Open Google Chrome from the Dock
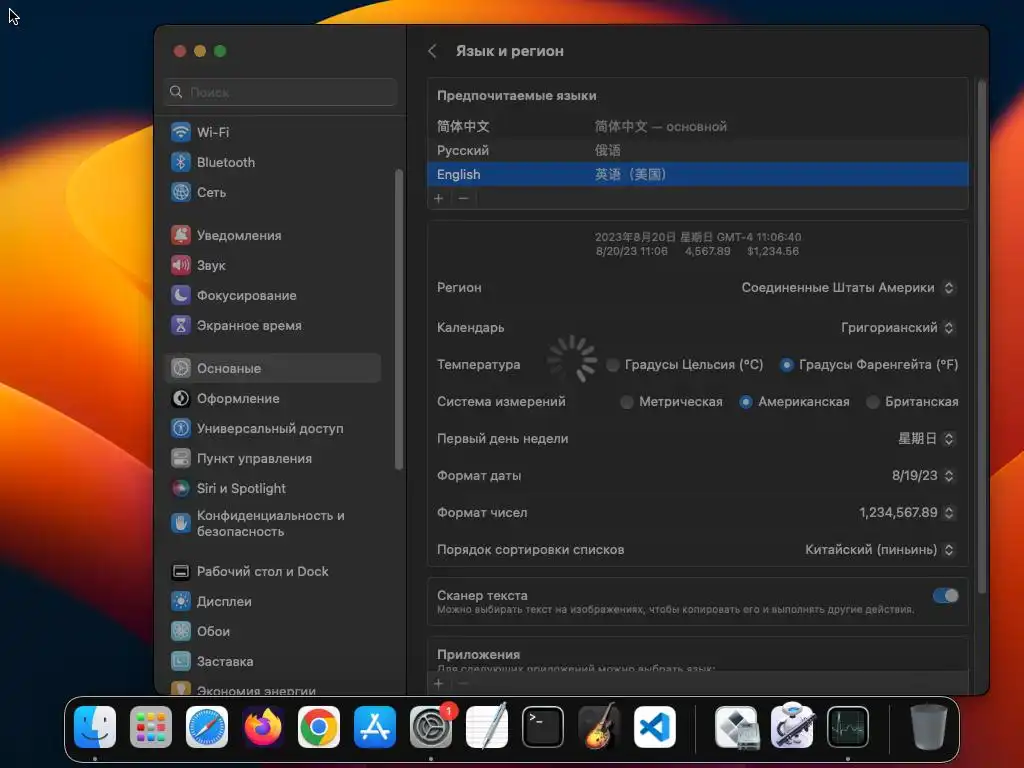Viewport: 1024px width, 768px height. pos(319,727)
